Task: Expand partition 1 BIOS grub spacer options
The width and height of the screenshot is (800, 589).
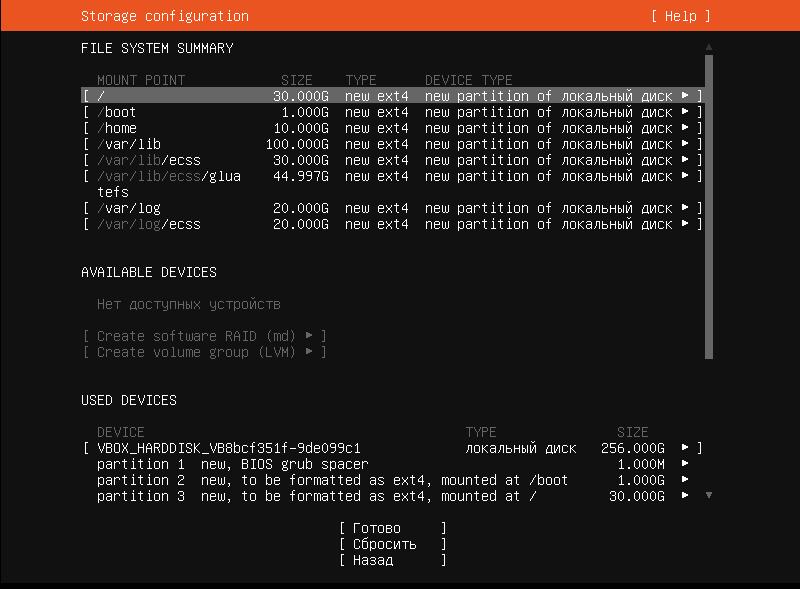Action: 685,464
